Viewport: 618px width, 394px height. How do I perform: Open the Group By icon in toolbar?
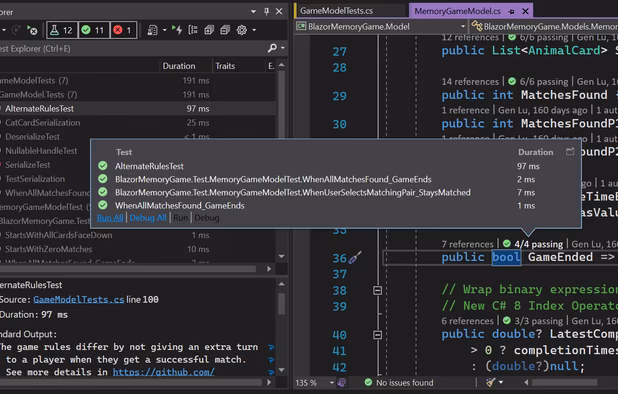pyautogui.click(x=193, y=30)
